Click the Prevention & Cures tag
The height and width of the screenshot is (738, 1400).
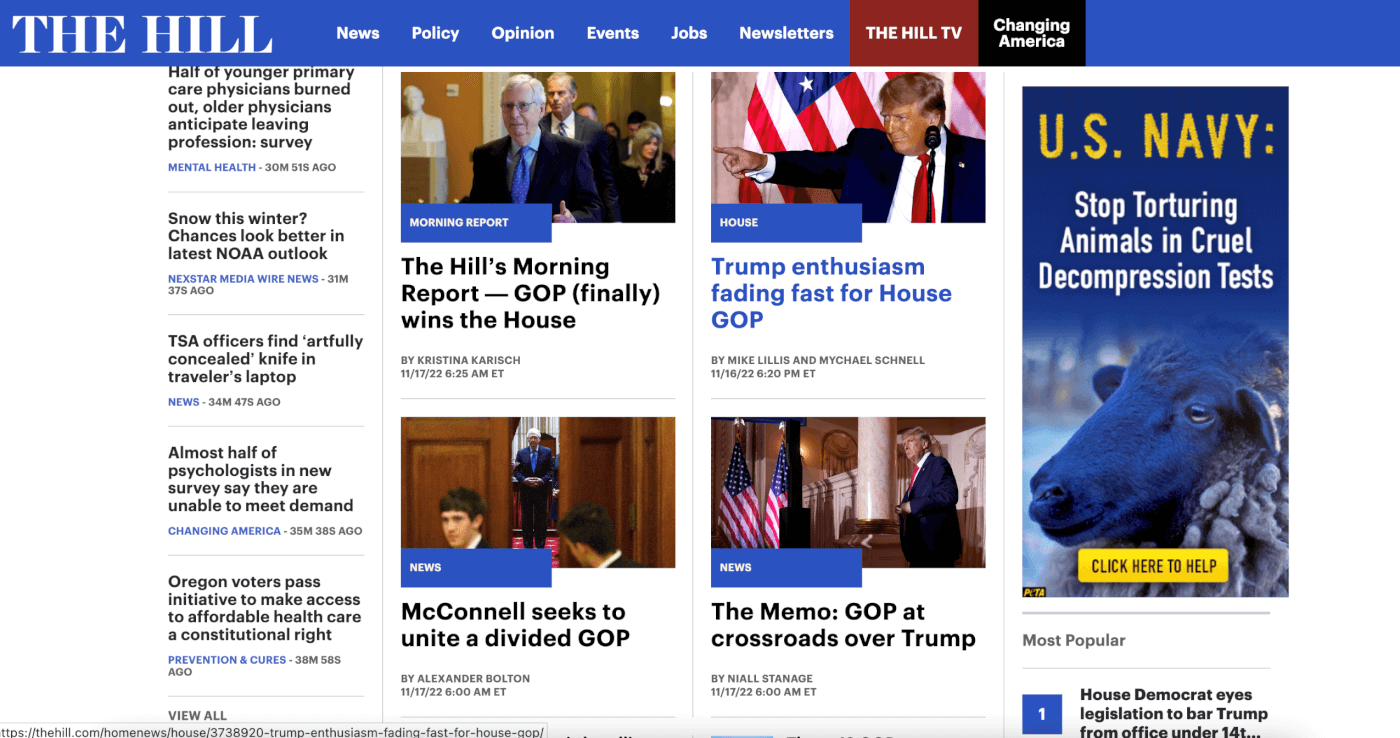pos(227,660)
